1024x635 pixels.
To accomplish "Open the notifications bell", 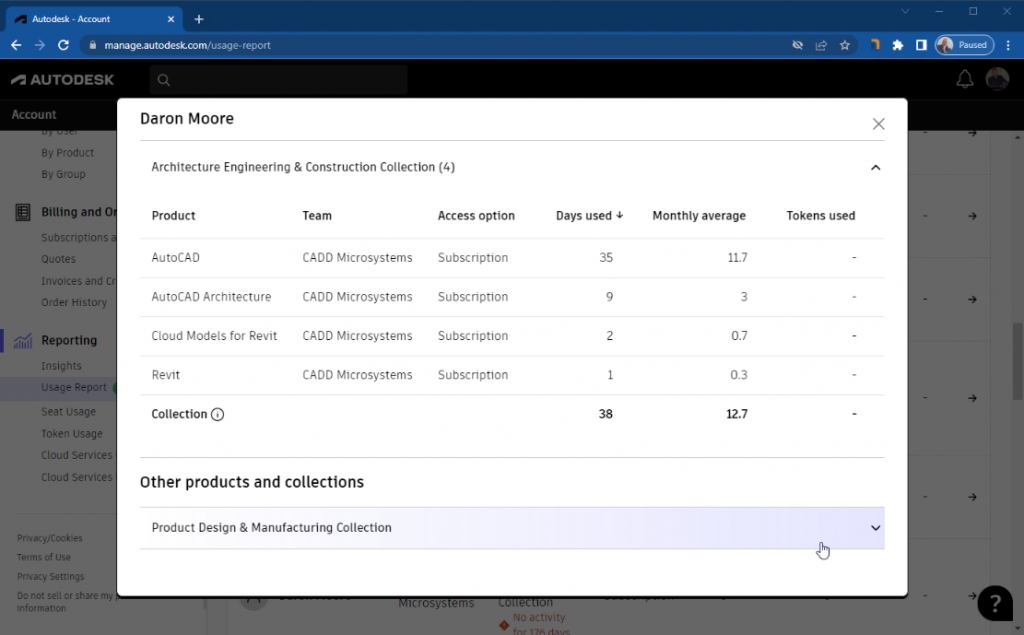I will point(965,79).
